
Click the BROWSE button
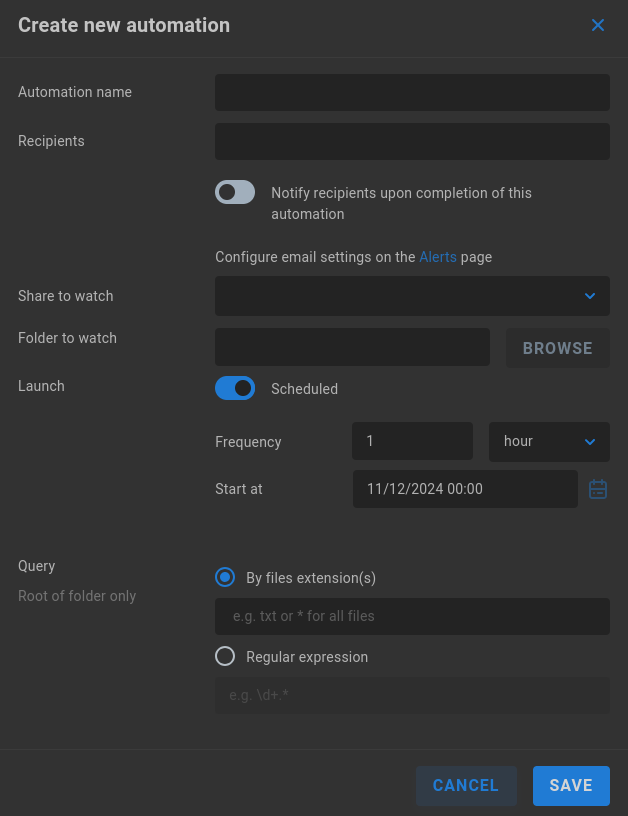click(x=557, y=348)
